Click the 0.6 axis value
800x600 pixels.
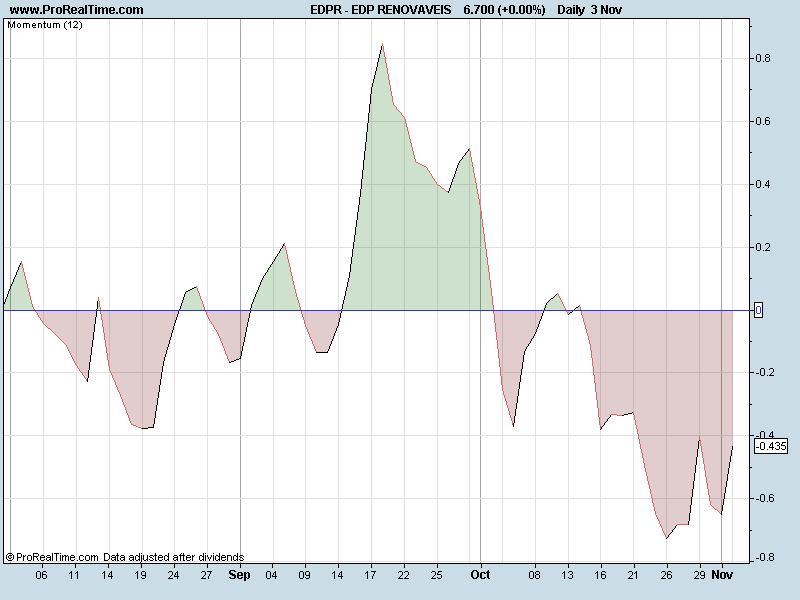coord(763,121)
